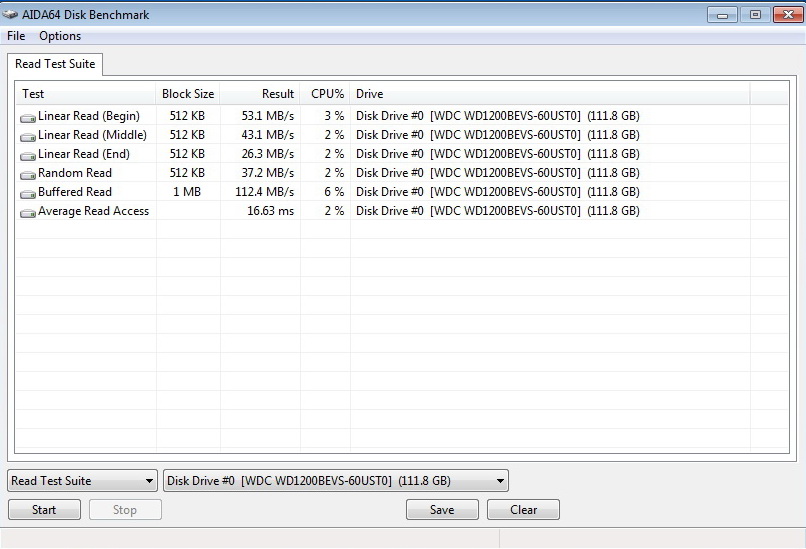Click the Start button
The image size is (806, 549).
44,509
